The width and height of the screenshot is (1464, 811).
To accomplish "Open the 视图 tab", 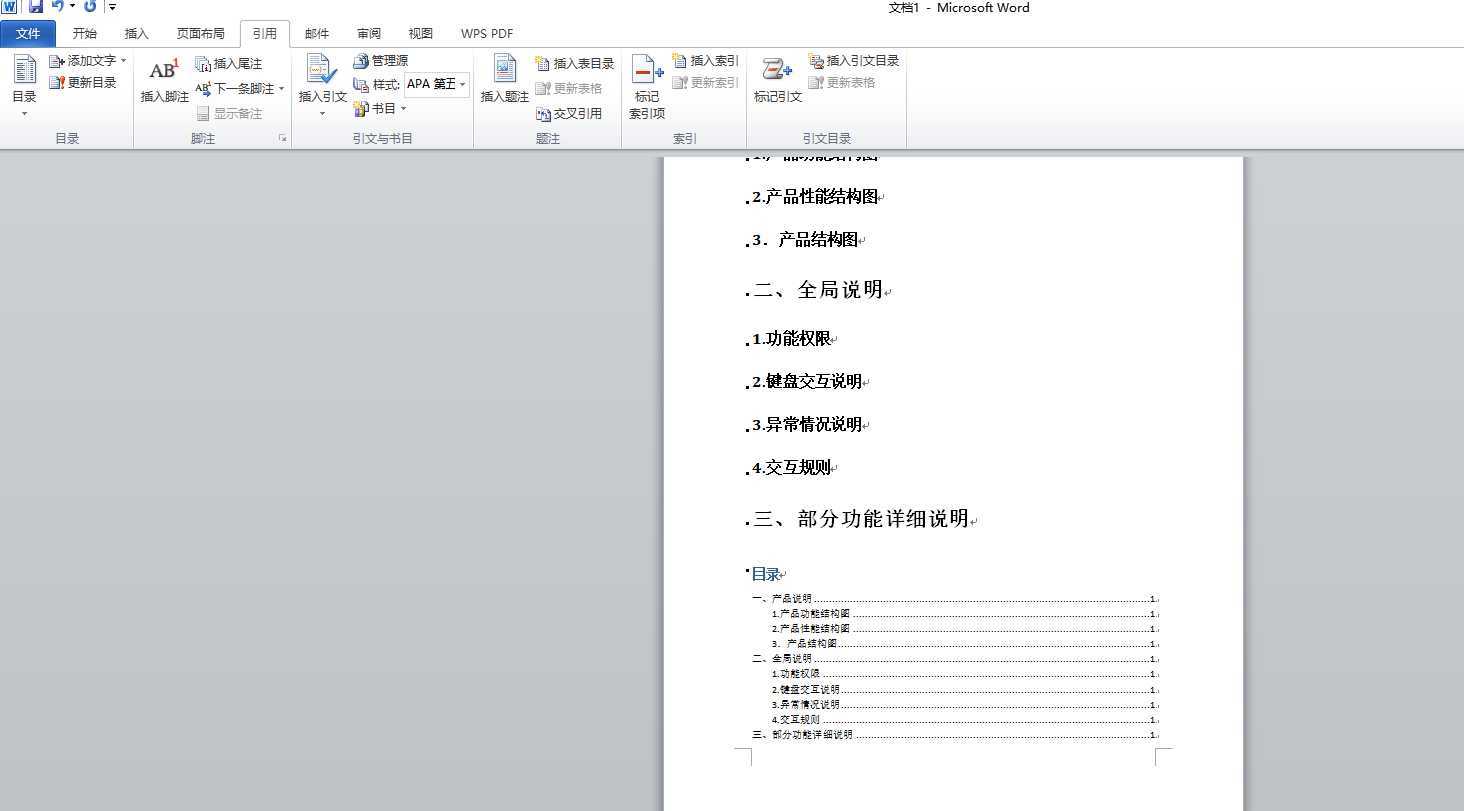I will [421, 34].
